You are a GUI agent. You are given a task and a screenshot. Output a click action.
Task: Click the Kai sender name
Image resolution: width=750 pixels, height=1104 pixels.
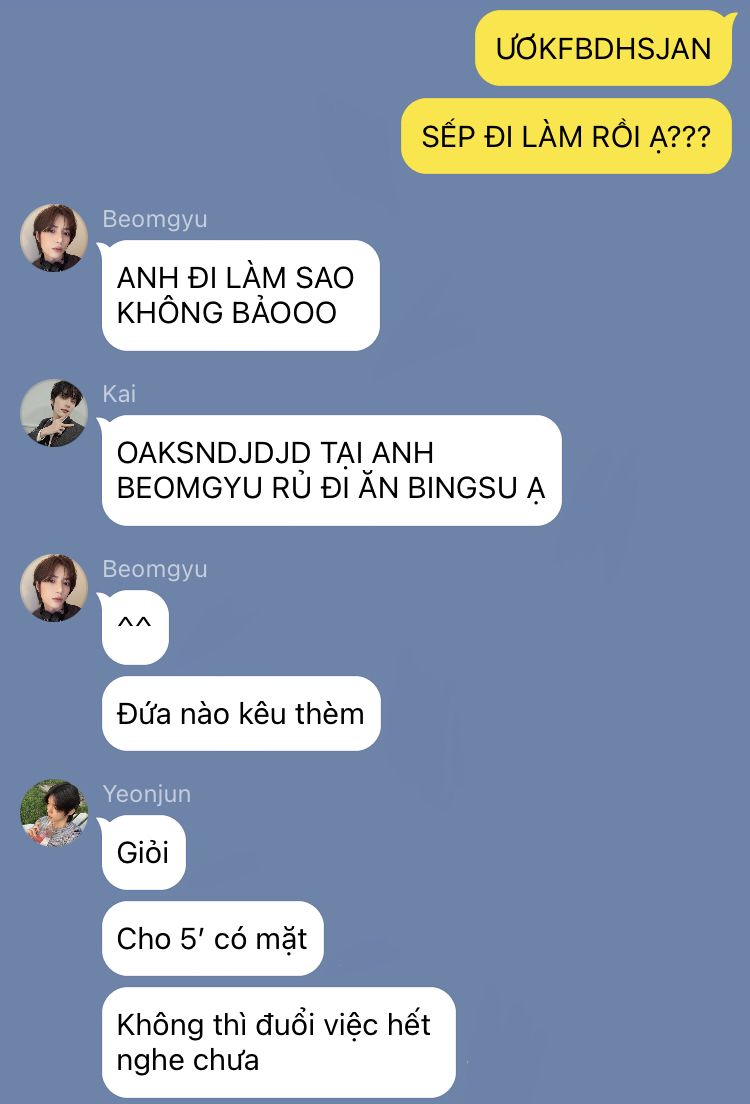[119, 394]
